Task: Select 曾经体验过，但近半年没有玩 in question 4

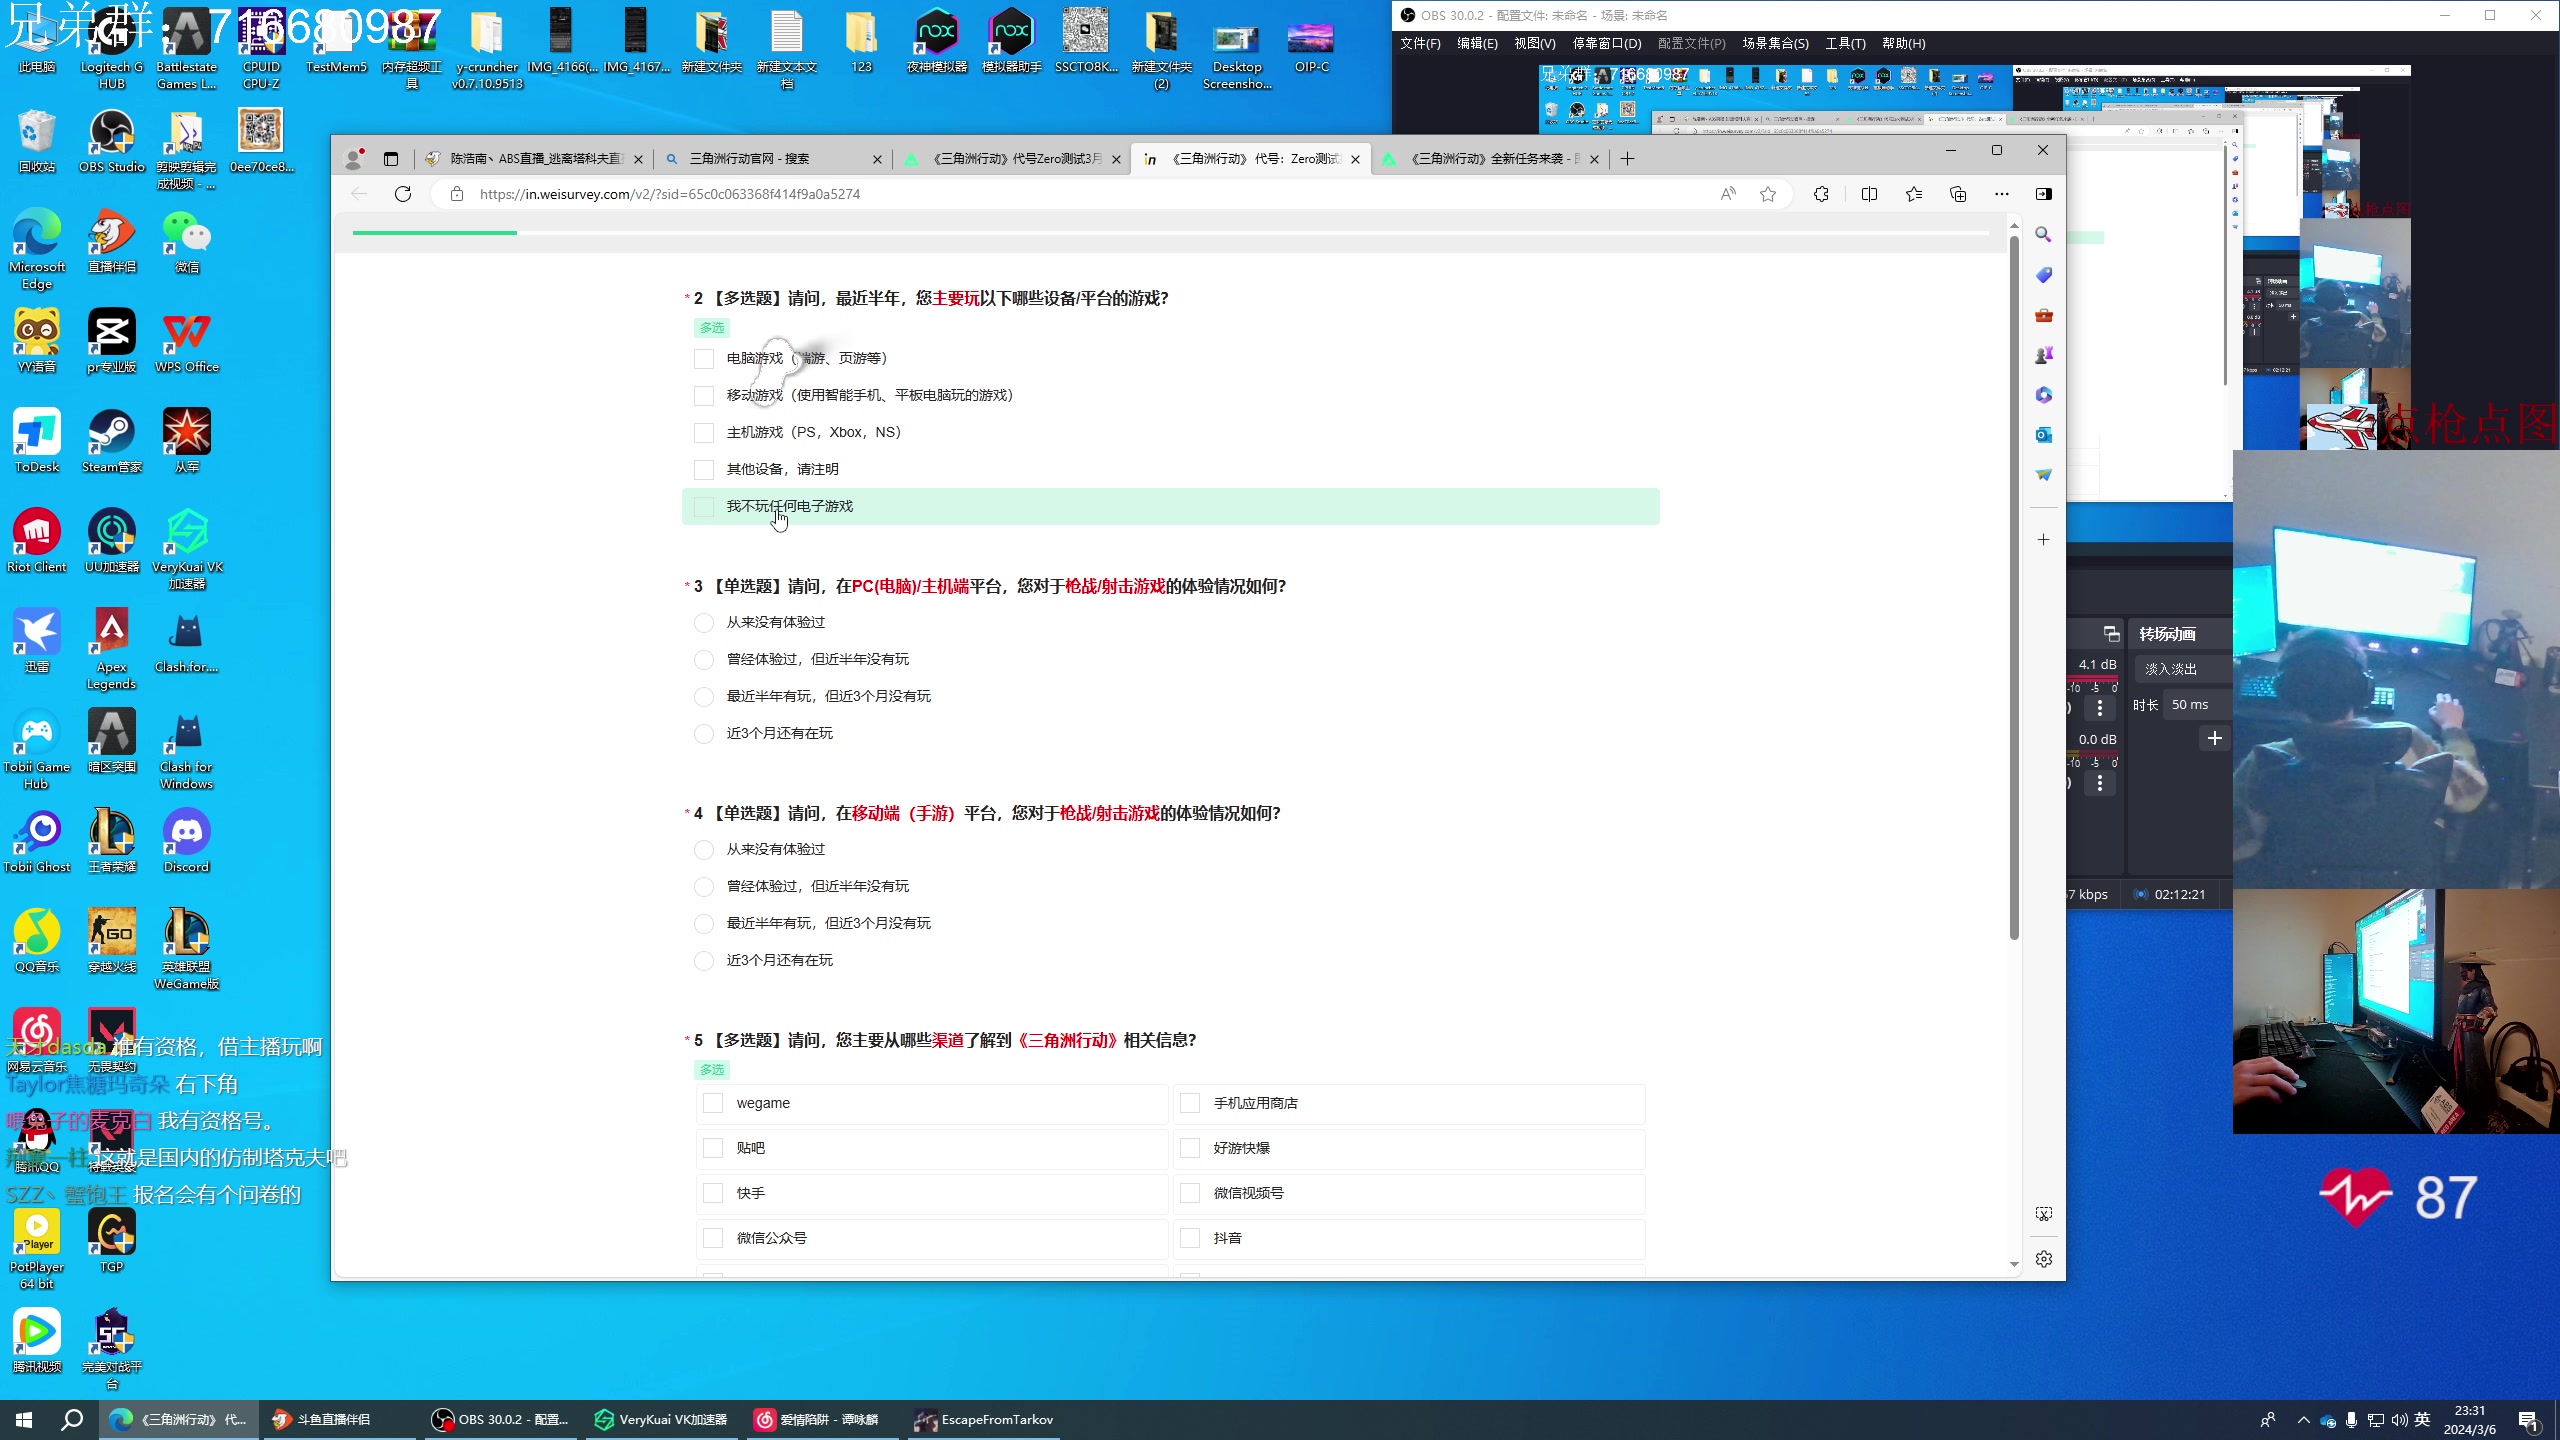Action: tap(704, 887)
